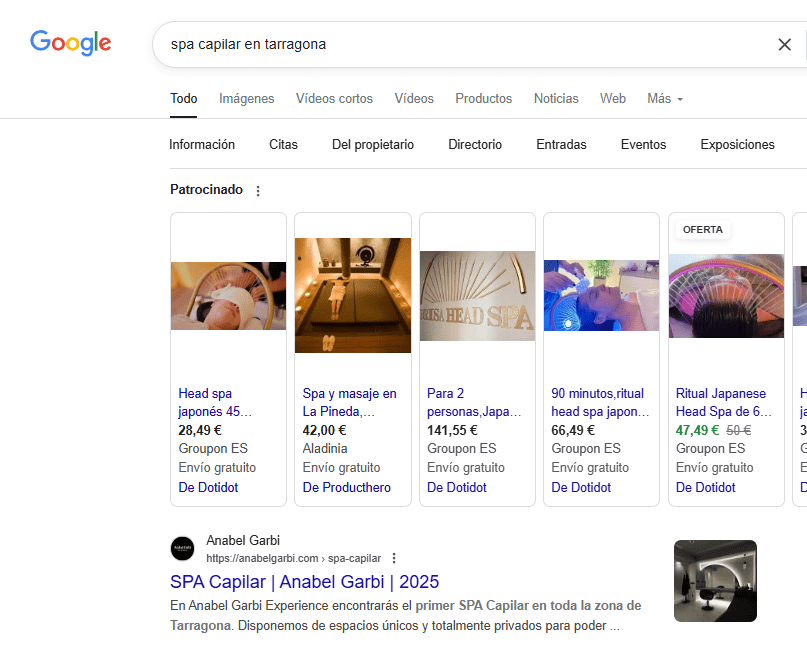The width and height of the screenshot is (807, 647).
Task: Open the SPA Capilar | Anabel Garbi | 2025 result
Action: tap(304, 582)
